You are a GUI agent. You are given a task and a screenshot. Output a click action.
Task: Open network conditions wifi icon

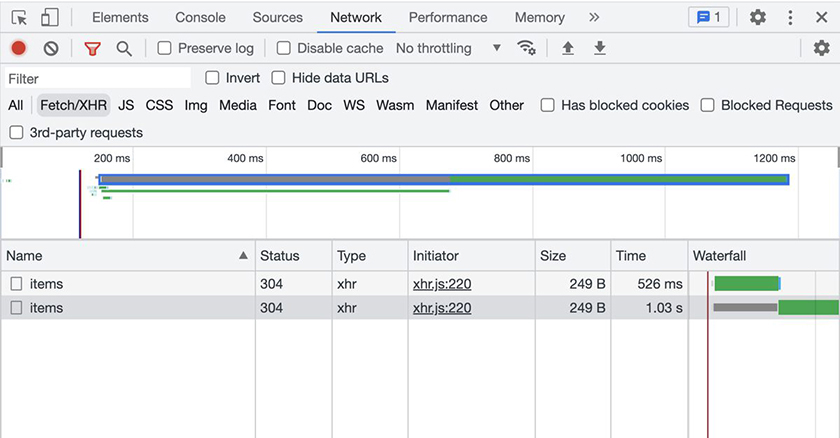(526, 48)
